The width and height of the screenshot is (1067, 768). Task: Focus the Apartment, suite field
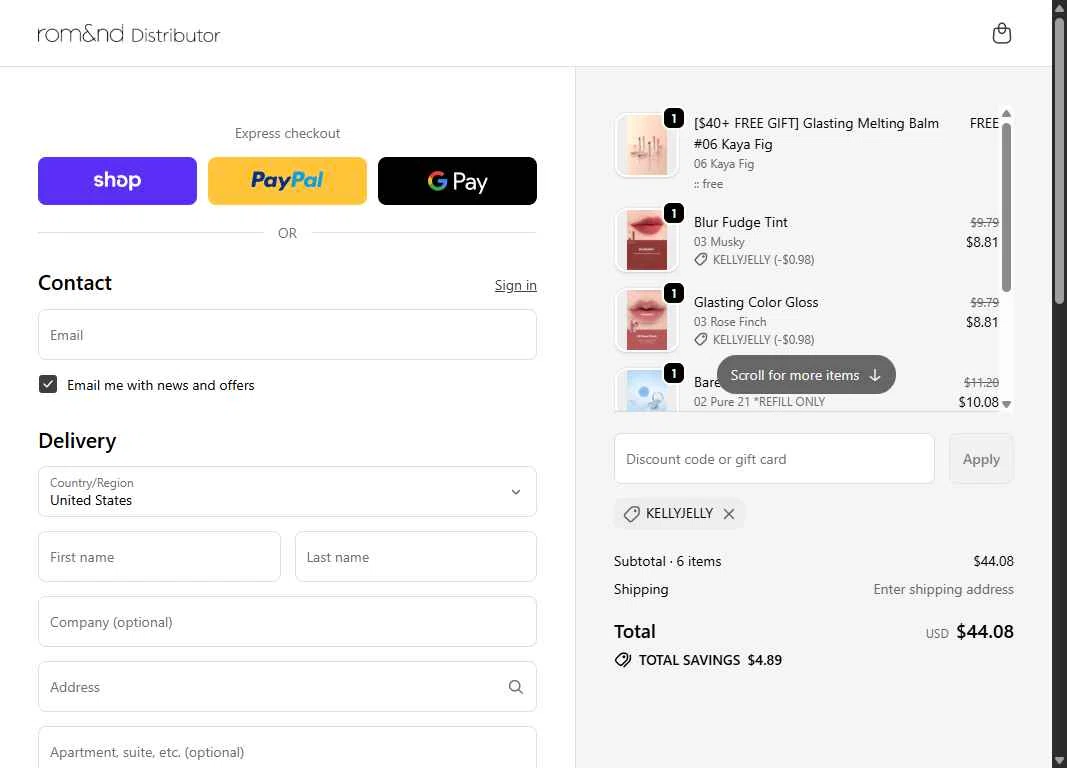point(287,748)
